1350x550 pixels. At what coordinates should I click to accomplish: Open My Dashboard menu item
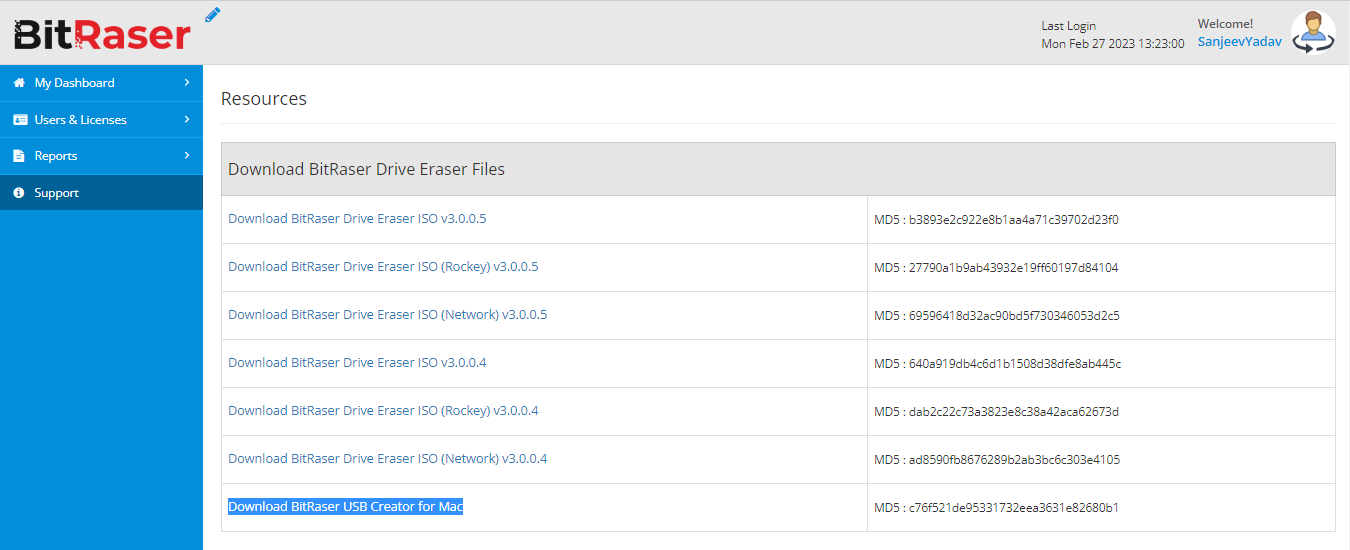coord(101,83)
